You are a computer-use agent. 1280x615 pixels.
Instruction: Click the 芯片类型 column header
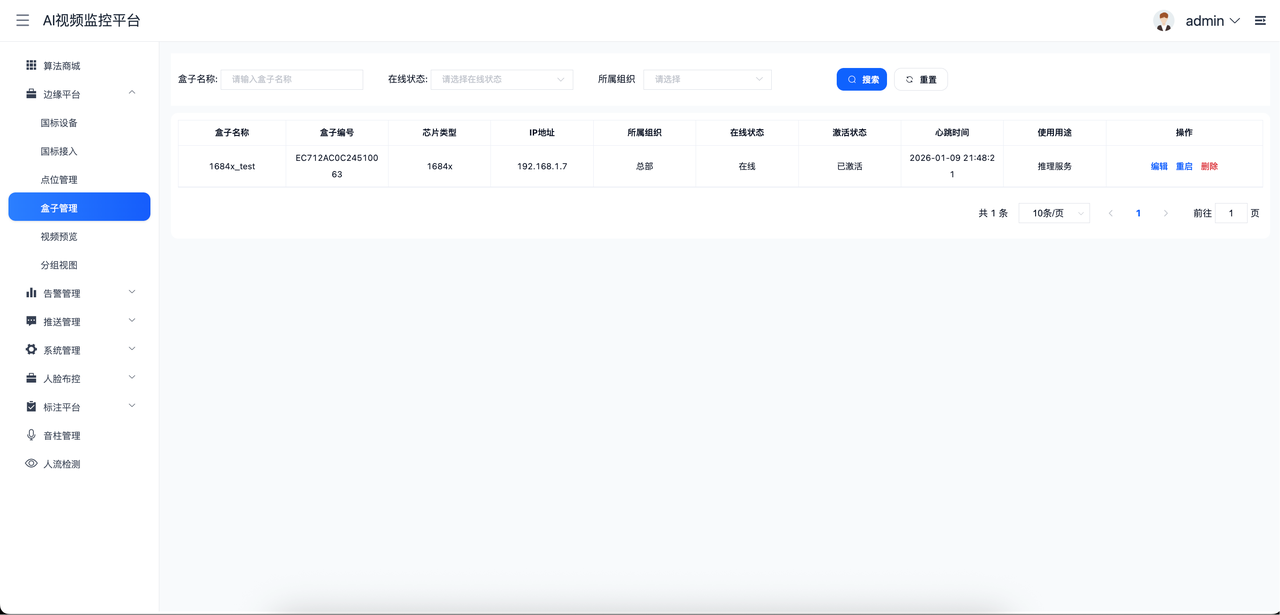439,132
